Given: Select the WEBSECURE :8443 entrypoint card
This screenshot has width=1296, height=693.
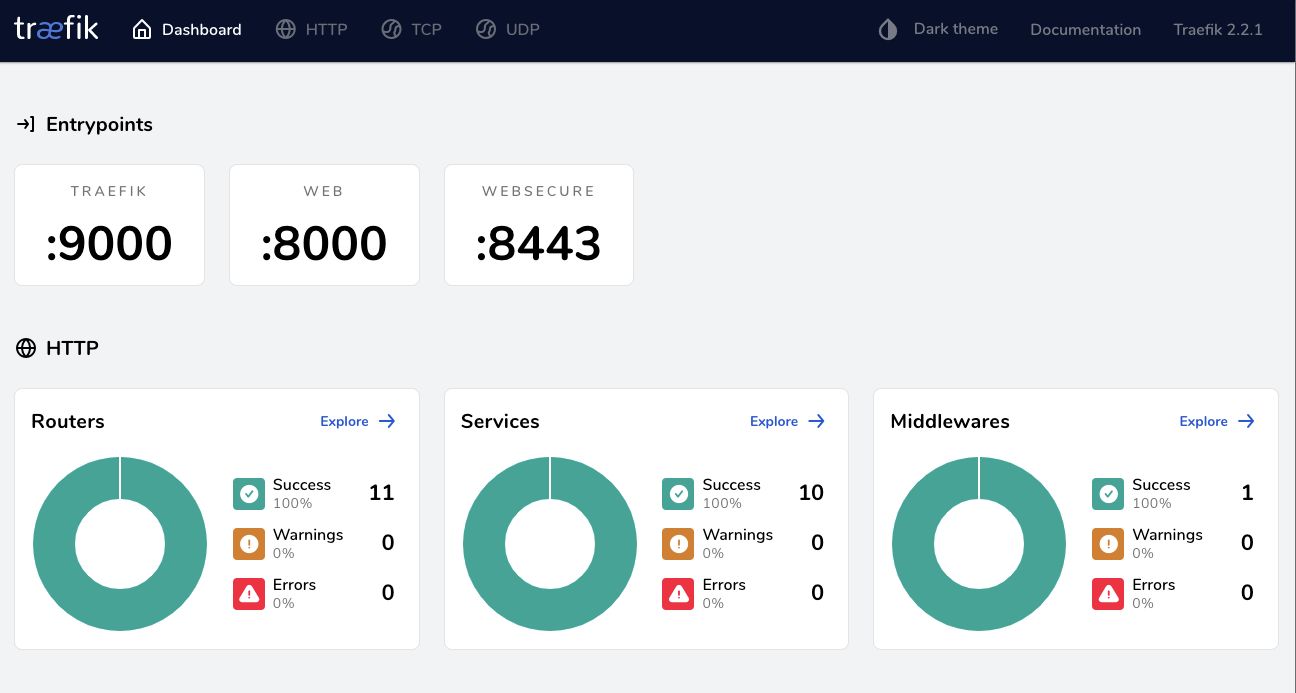Looking at the screenshot, I should (539, 225).
